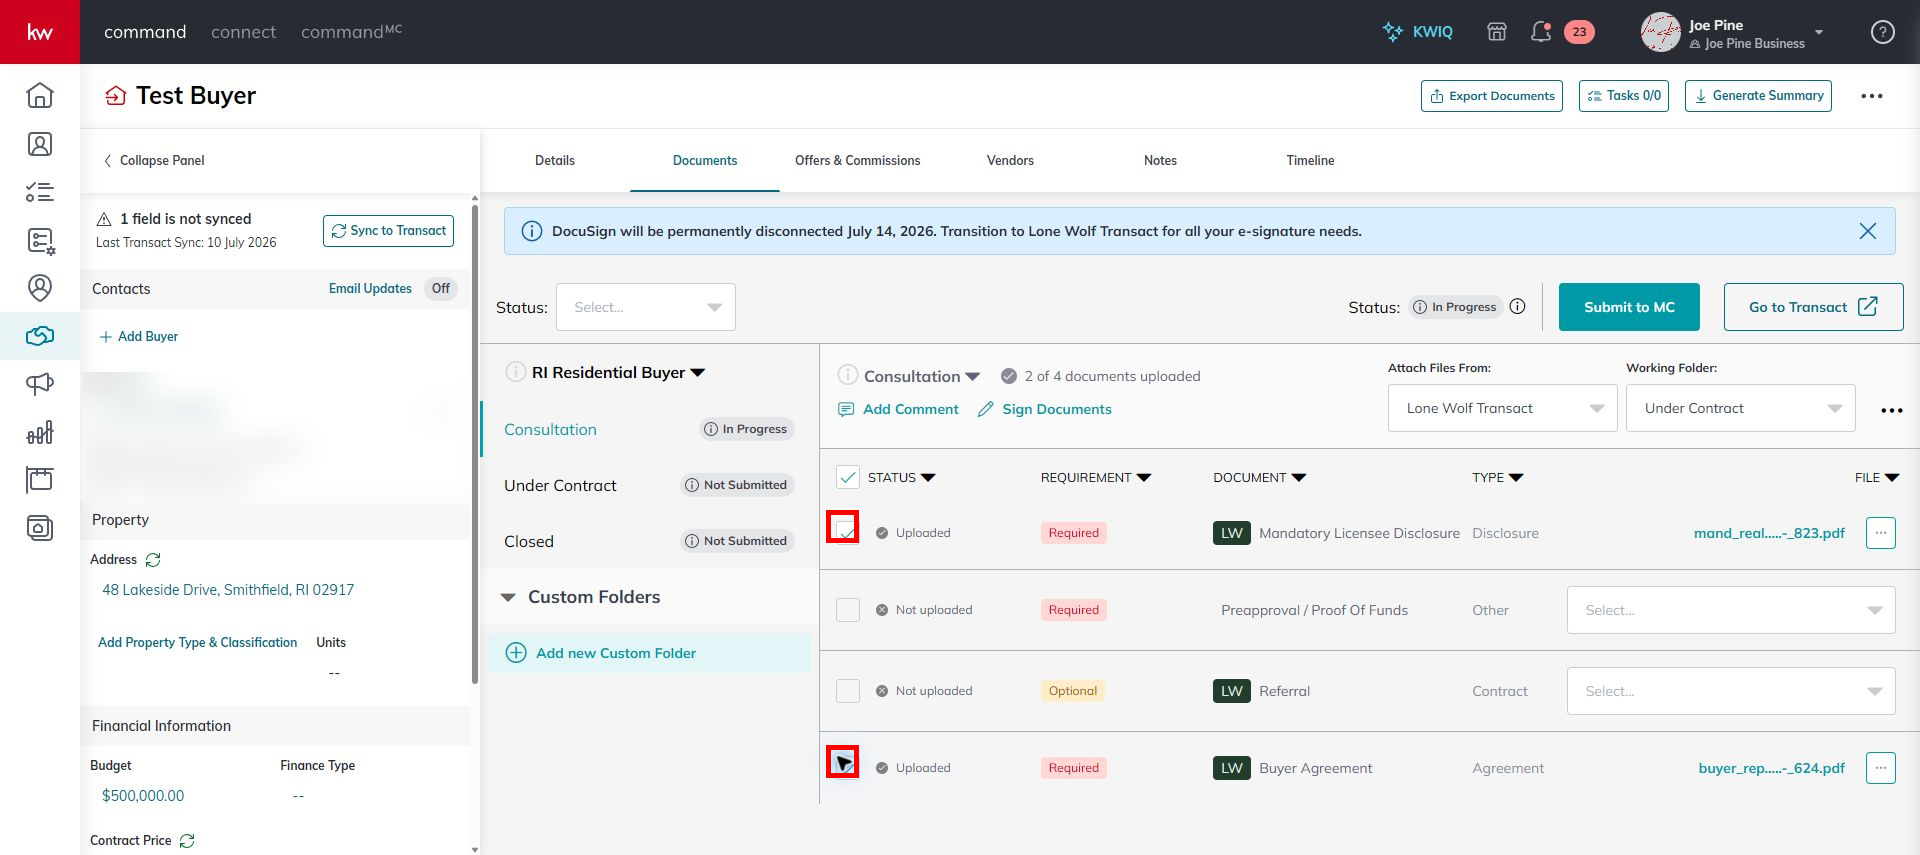This screenshot has height=855, width=1920.
Task: Open Tasks 0/0 button
Action: [1624, 96]
